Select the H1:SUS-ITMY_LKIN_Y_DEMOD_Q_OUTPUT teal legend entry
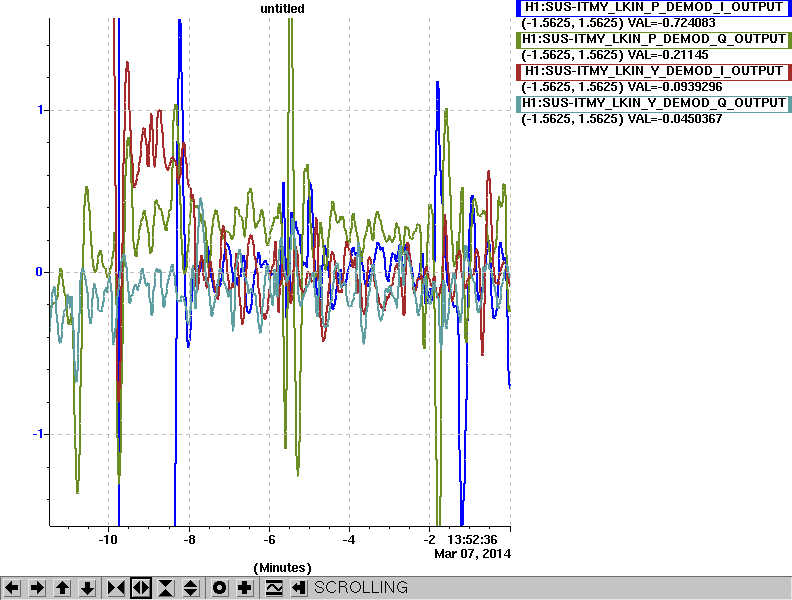The width and height of the screenshot is (792, 600). pos(653,103)
